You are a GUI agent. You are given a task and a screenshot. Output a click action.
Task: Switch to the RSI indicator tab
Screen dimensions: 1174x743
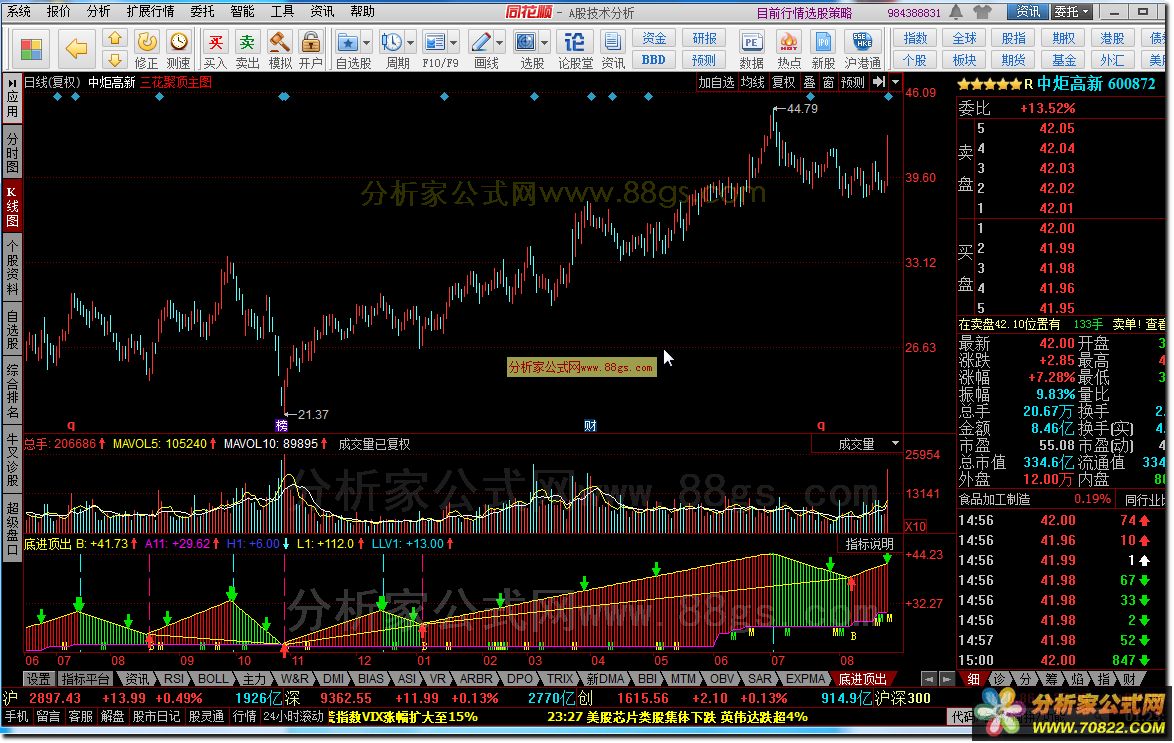(174, 679)
